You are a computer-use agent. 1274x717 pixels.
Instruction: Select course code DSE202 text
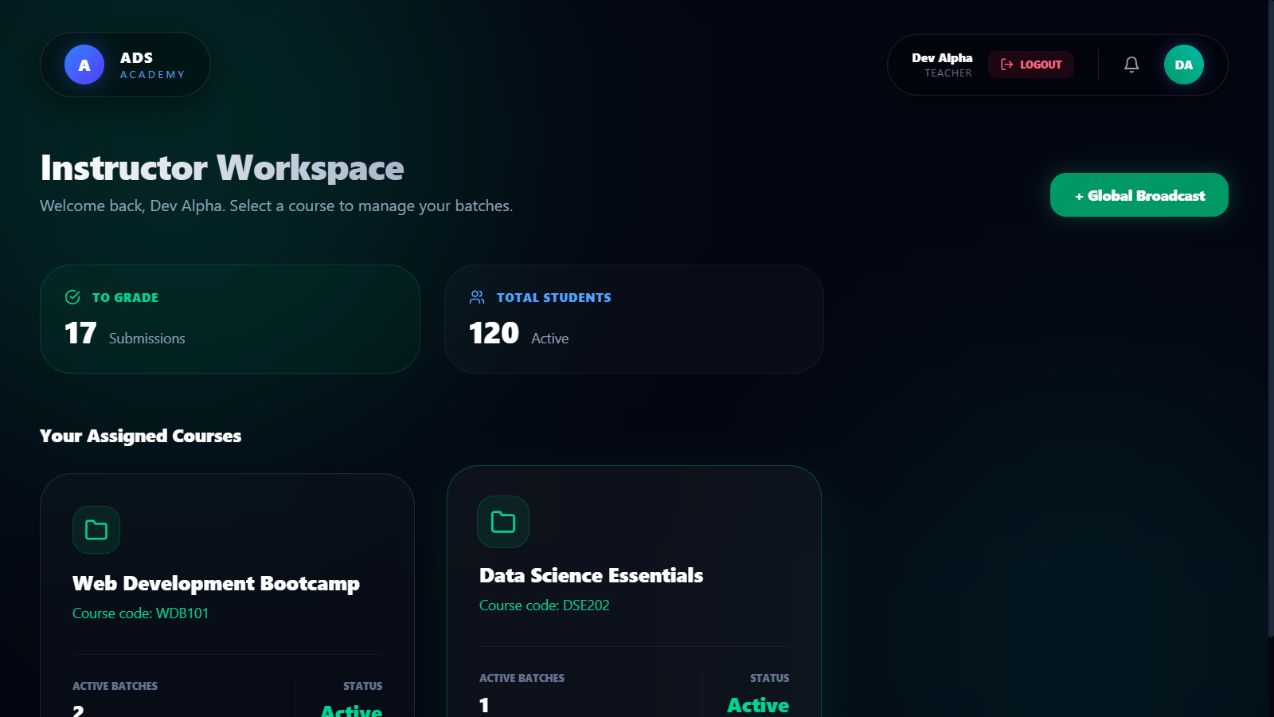point(544,605)
